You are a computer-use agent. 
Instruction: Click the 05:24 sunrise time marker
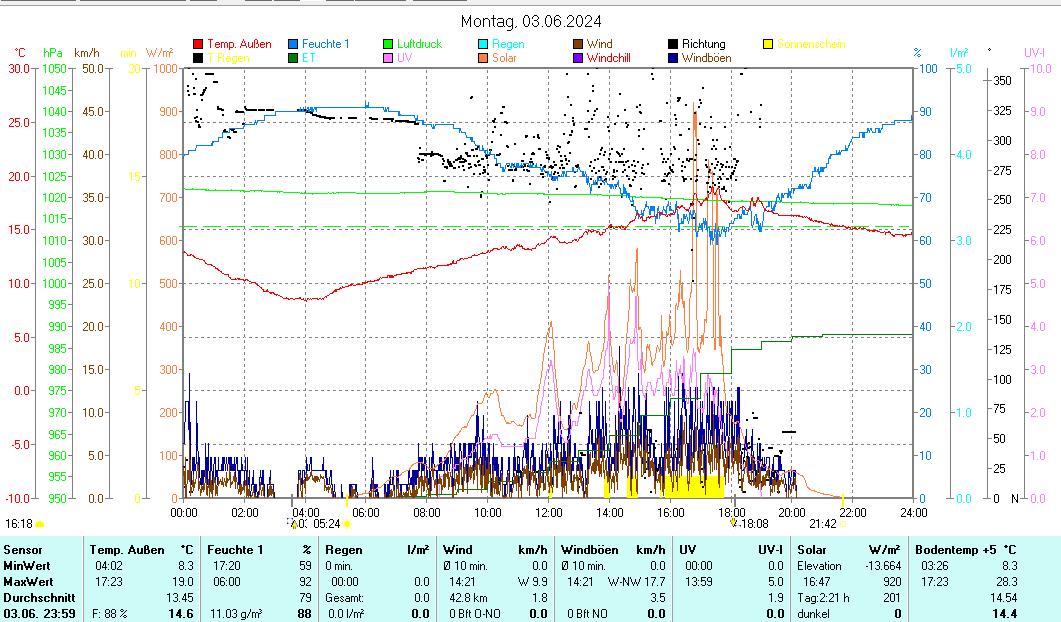click(x=327, y=523)
